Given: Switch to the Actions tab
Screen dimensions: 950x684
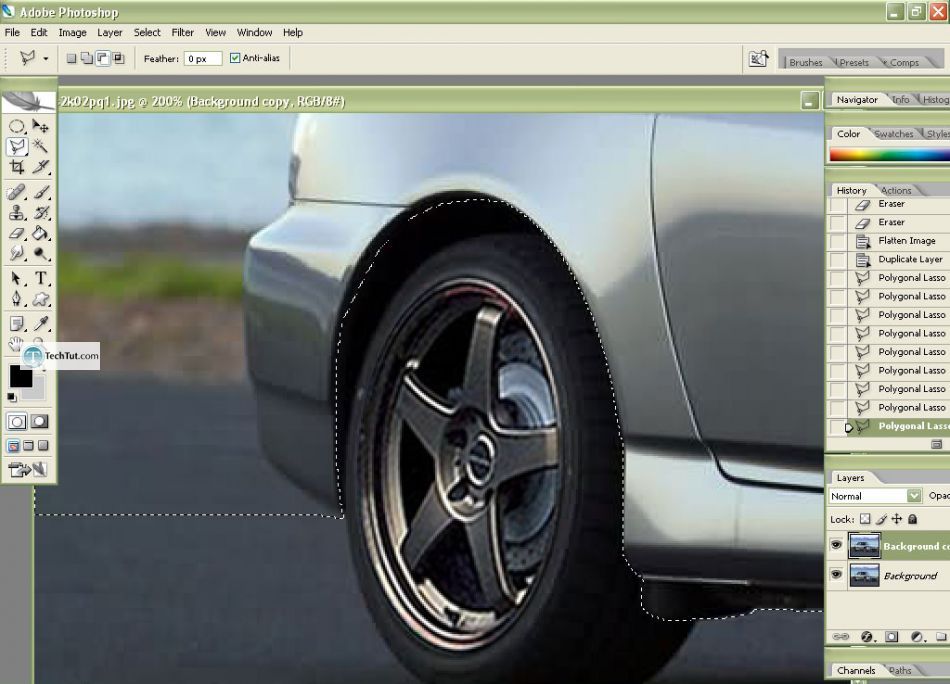Looking at the screenshot, I should click(x=895, y=190).
